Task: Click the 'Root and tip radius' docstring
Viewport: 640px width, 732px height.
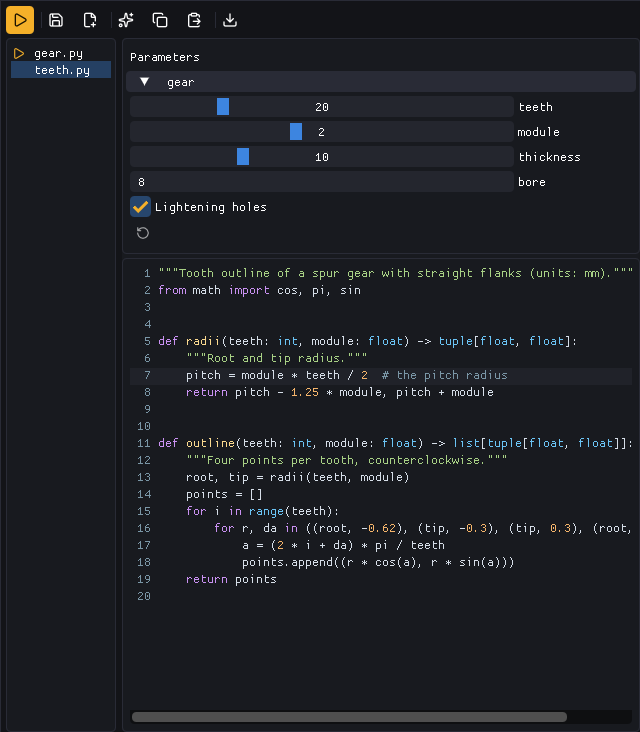Action: pos(277,358)
